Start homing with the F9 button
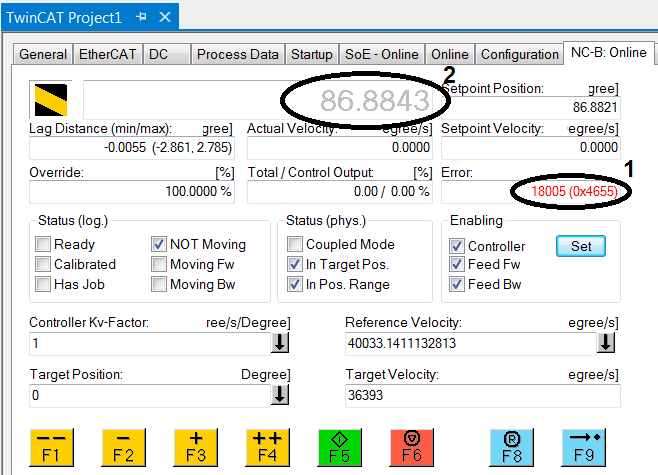This screenshot has width=658, height=475. tap(584, 447)
